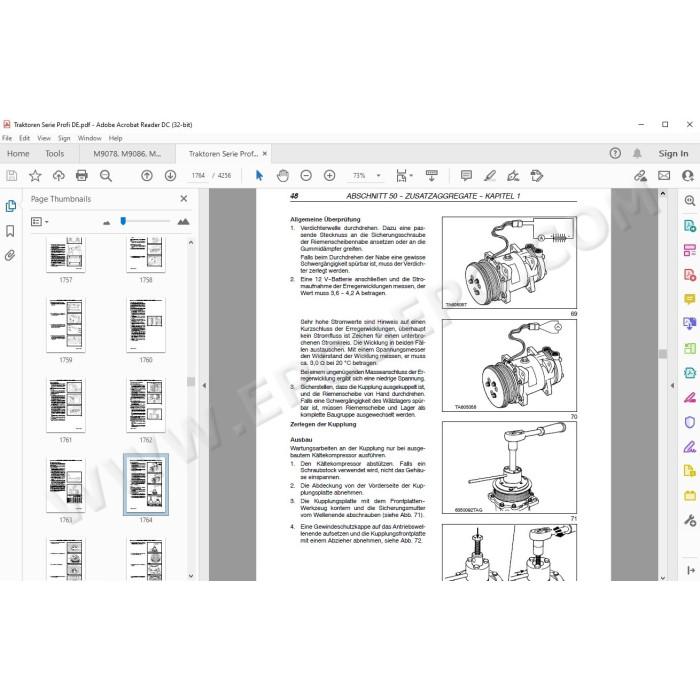Go to previous page arrow
Screen dimensions: 700x700
tap(147, 176)
